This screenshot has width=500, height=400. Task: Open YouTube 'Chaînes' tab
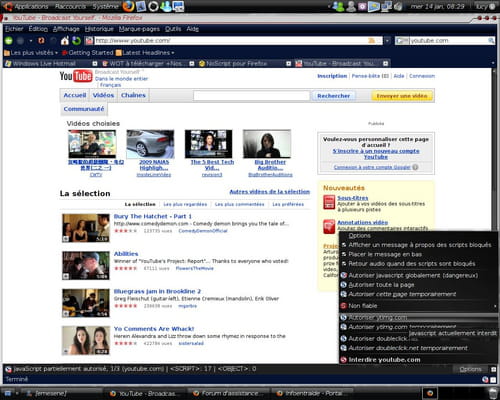point(133,95)
